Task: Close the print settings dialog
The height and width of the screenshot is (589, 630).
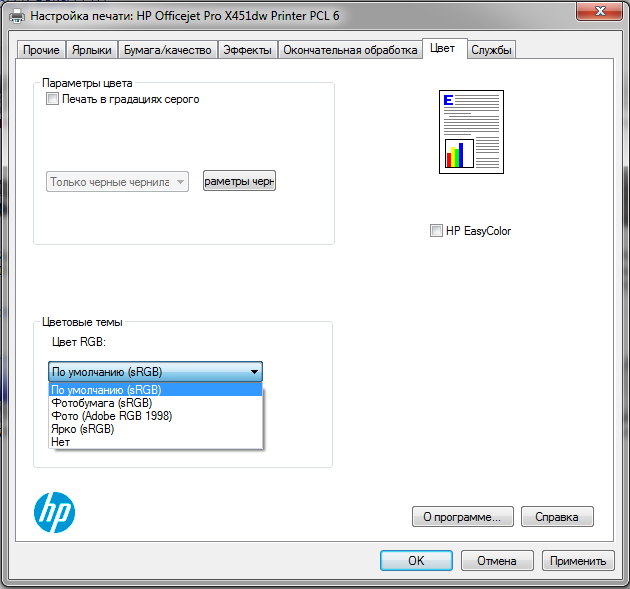Action: [599, 11]
